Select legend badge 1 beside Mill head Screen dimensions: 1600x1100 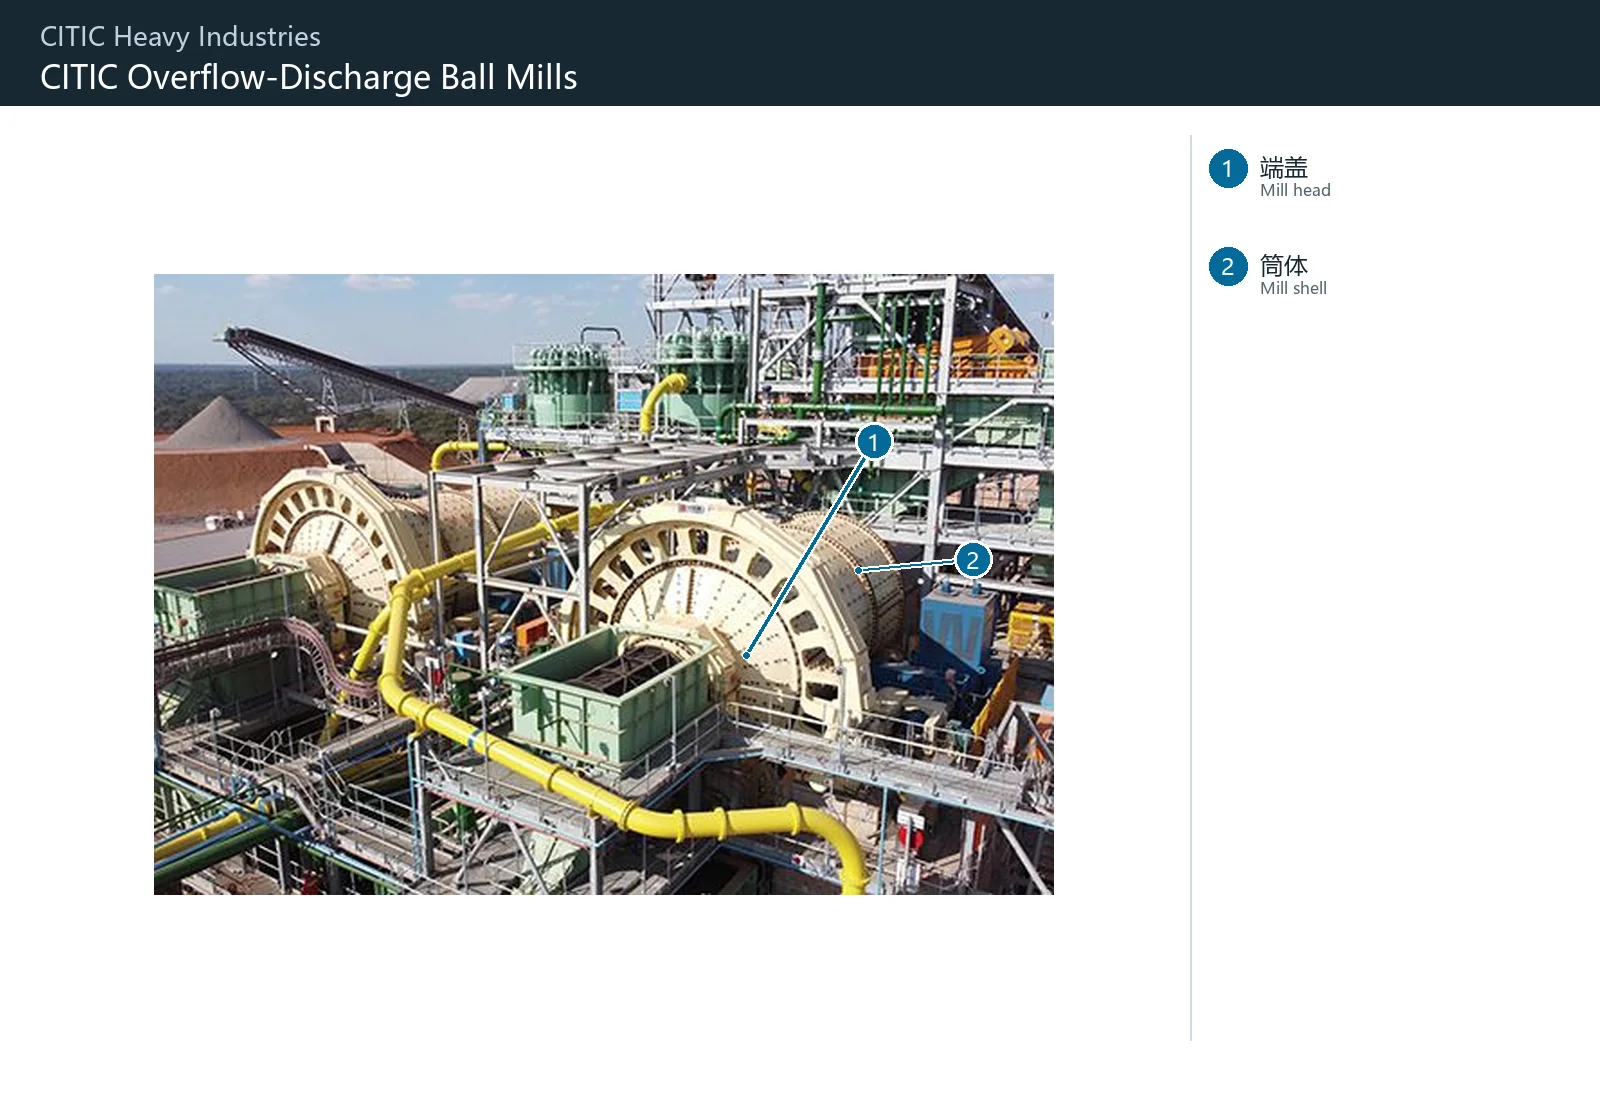[1228, 169]
